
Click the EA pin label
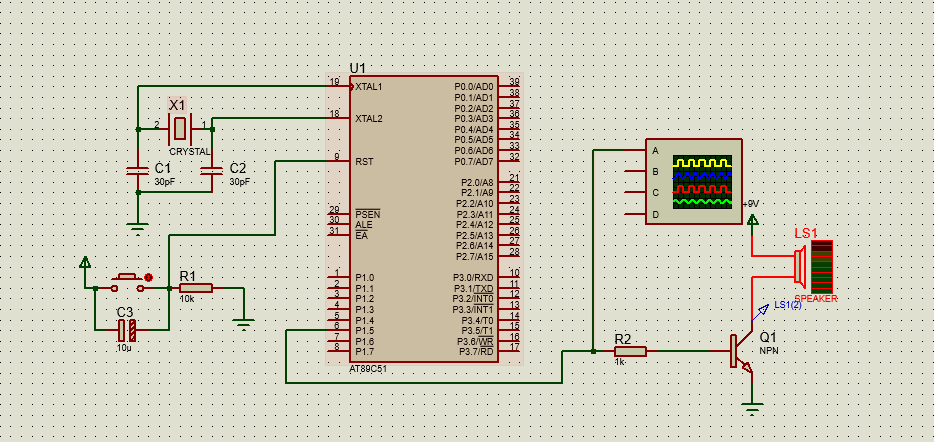point(361,236)
